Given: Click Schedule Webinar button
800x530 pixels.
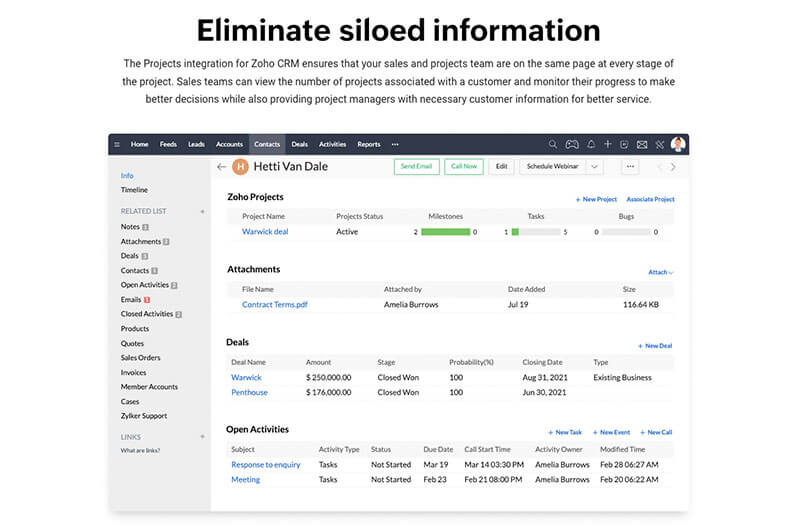Looking at the screenshot, I should [x=553, y=166].
